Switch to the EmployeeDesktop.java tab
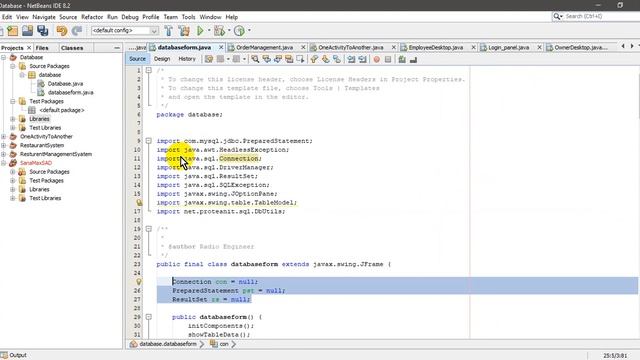 tap(436, 47)
